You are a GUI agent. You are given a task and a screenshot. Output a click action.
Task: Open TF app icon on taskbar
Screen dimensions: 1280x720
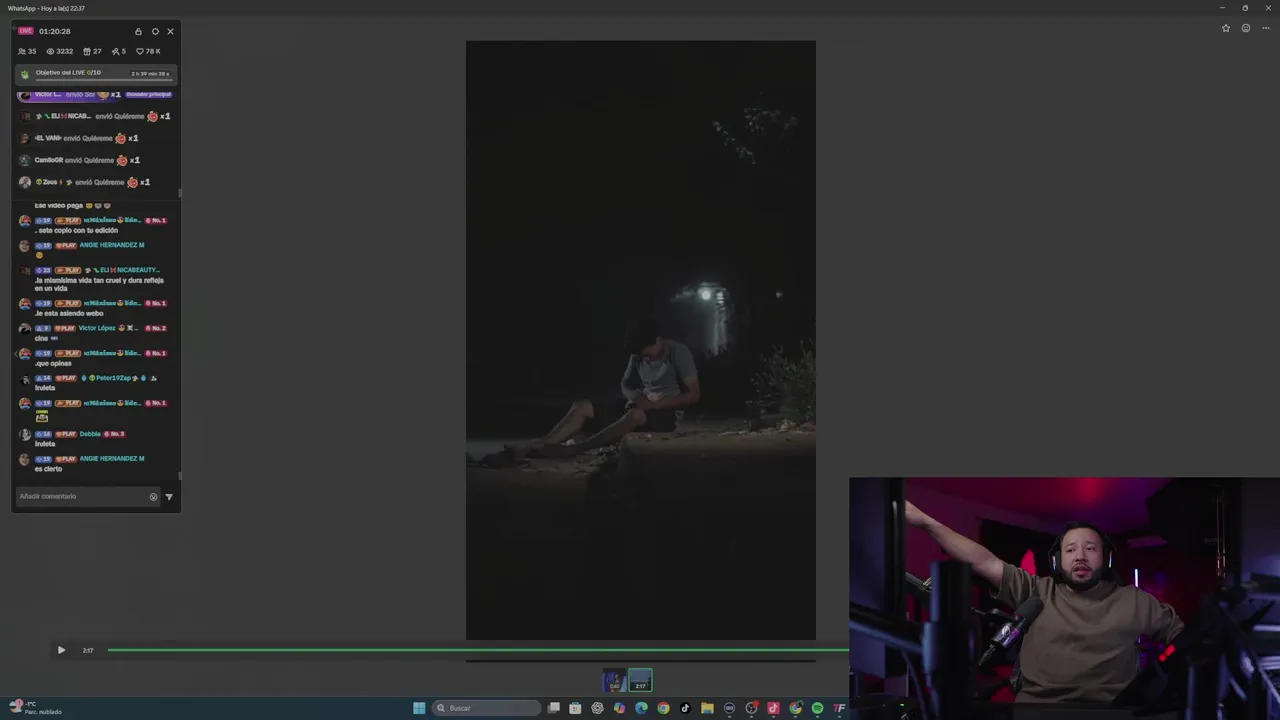[839, 708]
